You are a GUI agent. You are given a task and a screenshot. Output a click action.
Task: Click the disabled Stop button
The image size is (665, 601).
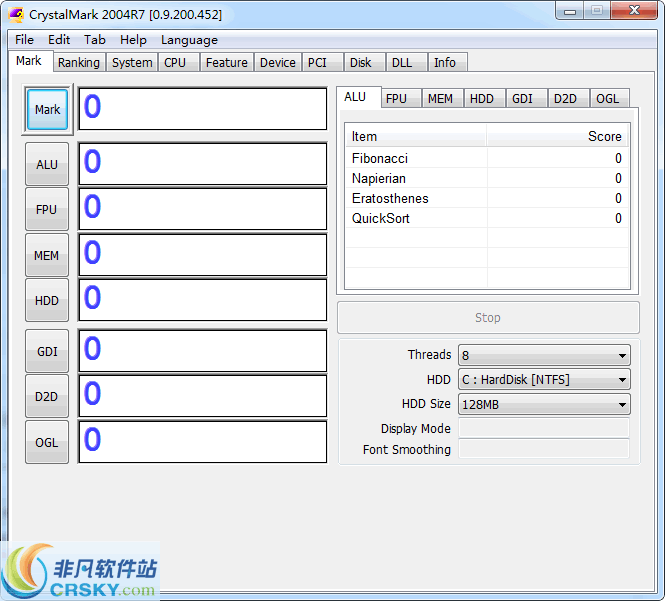[488, 318]
